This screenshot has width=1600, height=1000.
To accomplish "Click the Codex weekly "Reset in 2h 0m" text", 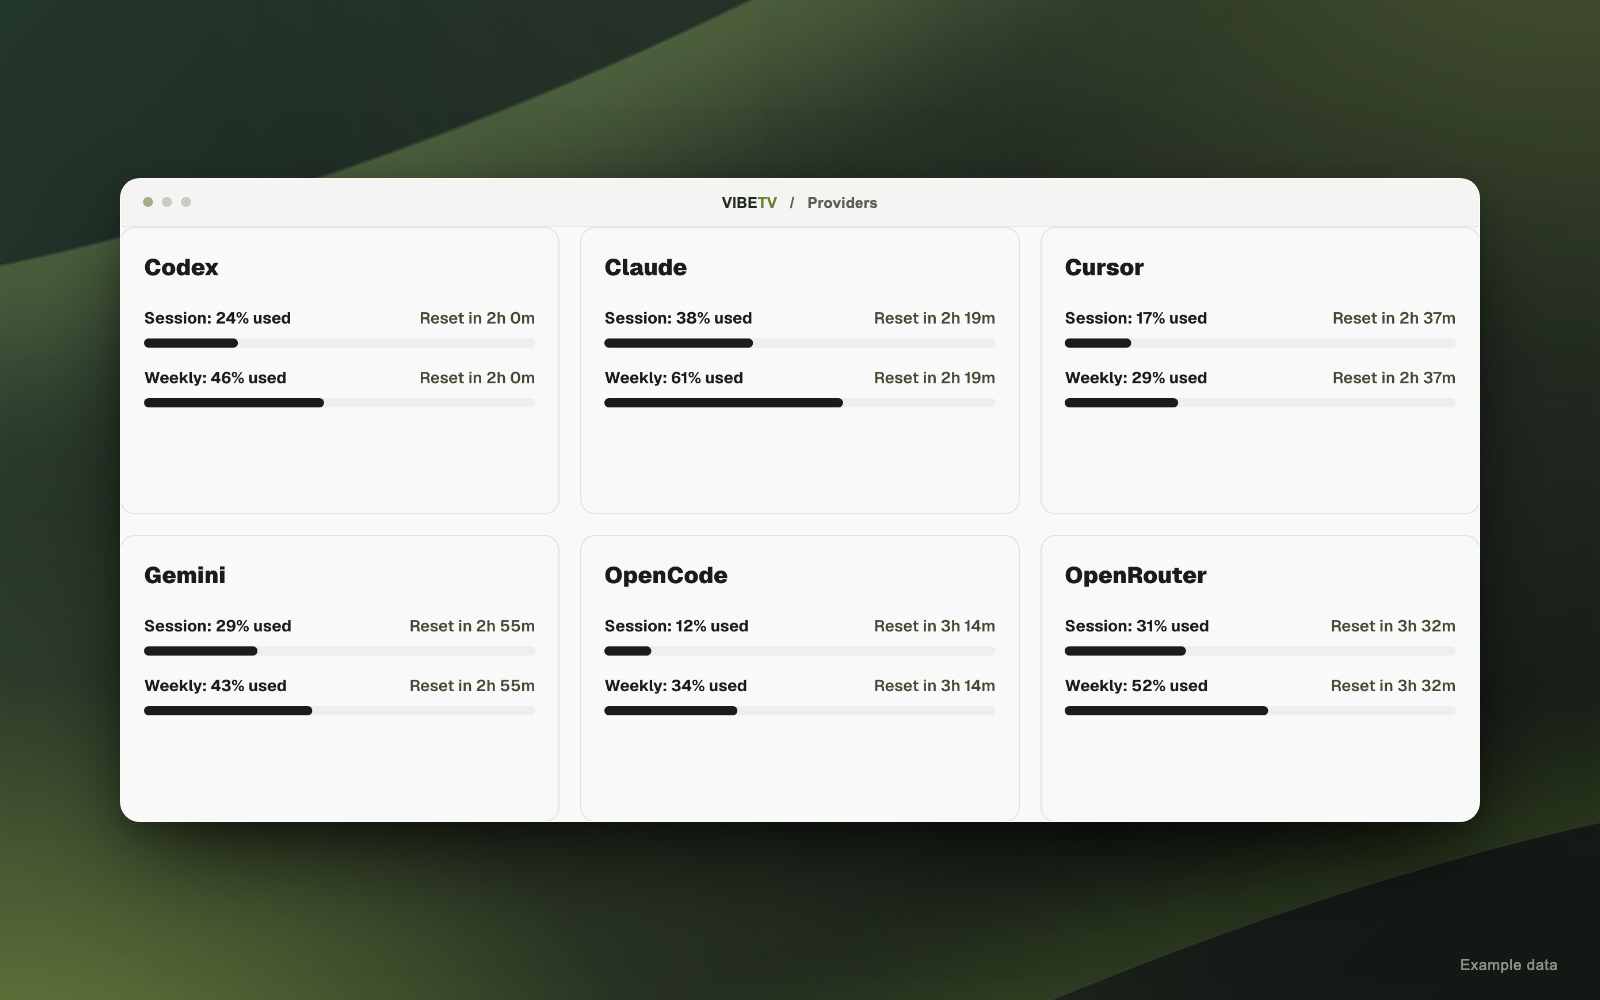I will tap(477, 378).
